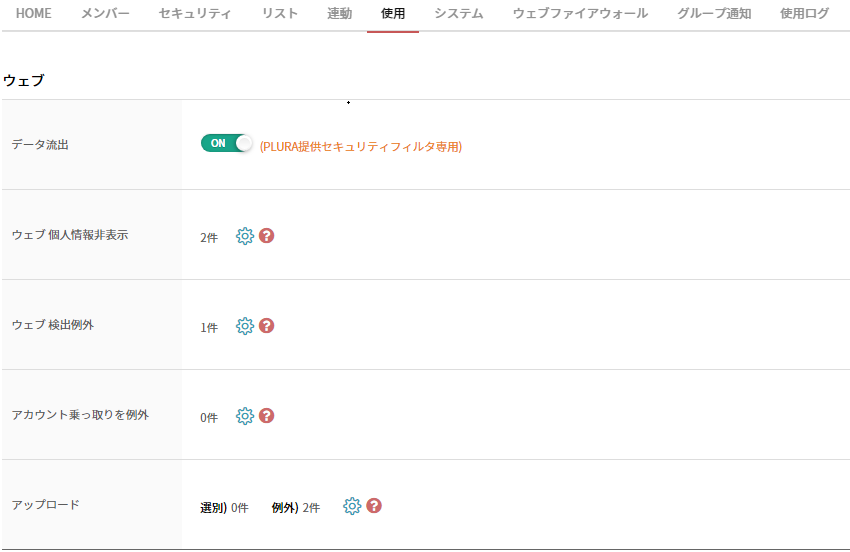Image resolution: width=850 pixels, height=552 pixels.
Task: Select the リスト tab
Action: pos(279,14)
